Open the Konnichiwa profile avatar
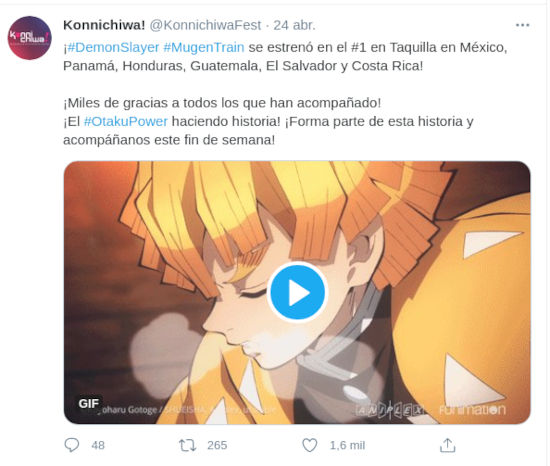The width and height of the screenshot is (550, 466). [30, 38]
